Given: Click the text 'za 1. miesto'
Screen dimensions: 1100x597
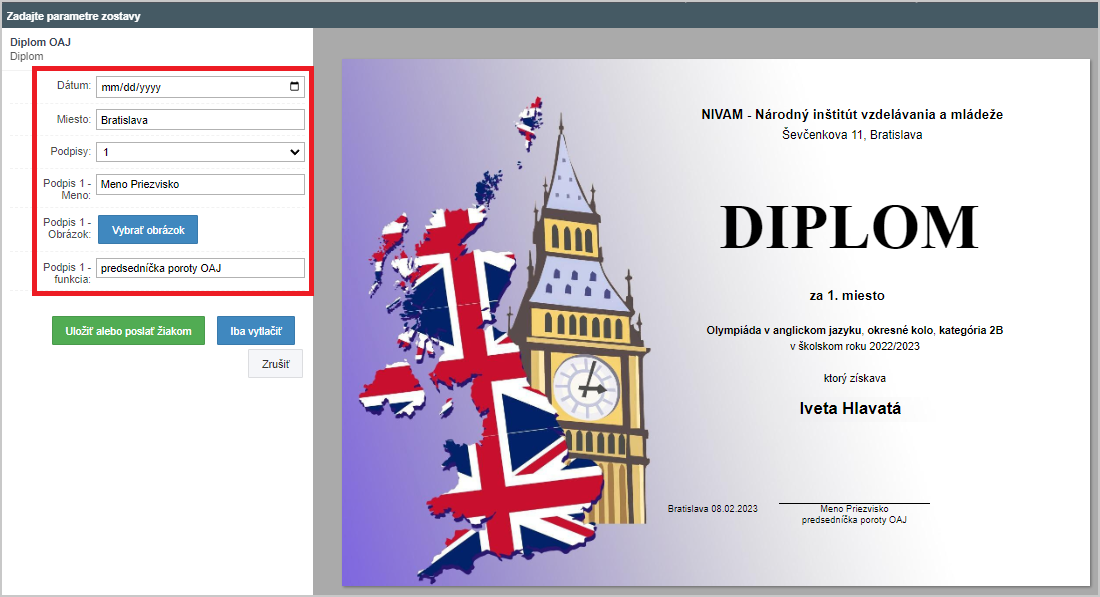Looking at the screenshot, I should [x=847, y=295].
